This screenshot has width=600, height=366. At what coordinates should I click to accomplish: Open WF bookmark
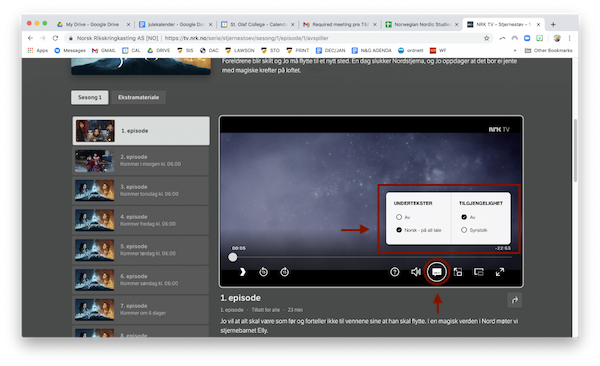coord(438,50)
